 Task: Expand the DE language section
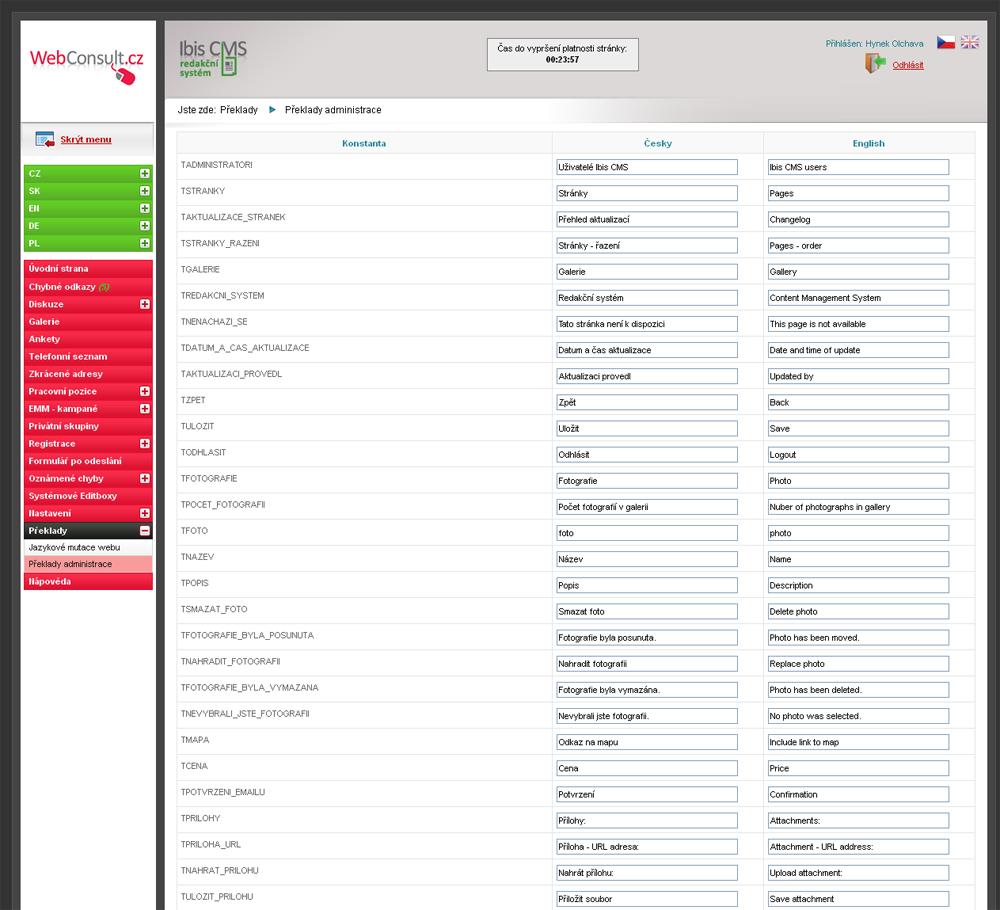[145, 226]
